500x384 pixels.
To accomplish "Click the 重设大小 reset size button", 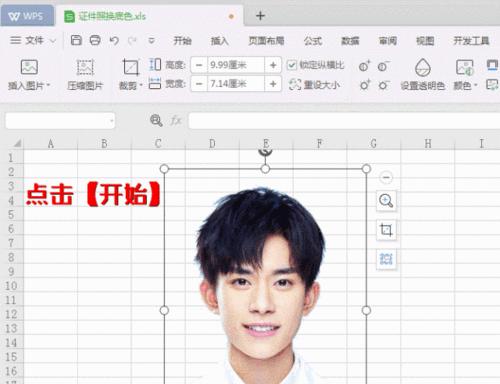I will 314,85.
